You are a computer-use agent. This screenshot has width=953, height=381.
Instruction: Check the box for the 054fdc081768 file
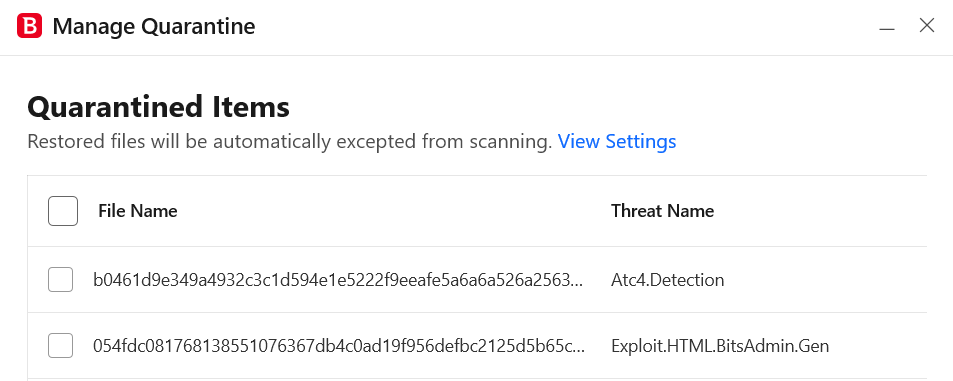pyautogui.click(x=60, y=346)
